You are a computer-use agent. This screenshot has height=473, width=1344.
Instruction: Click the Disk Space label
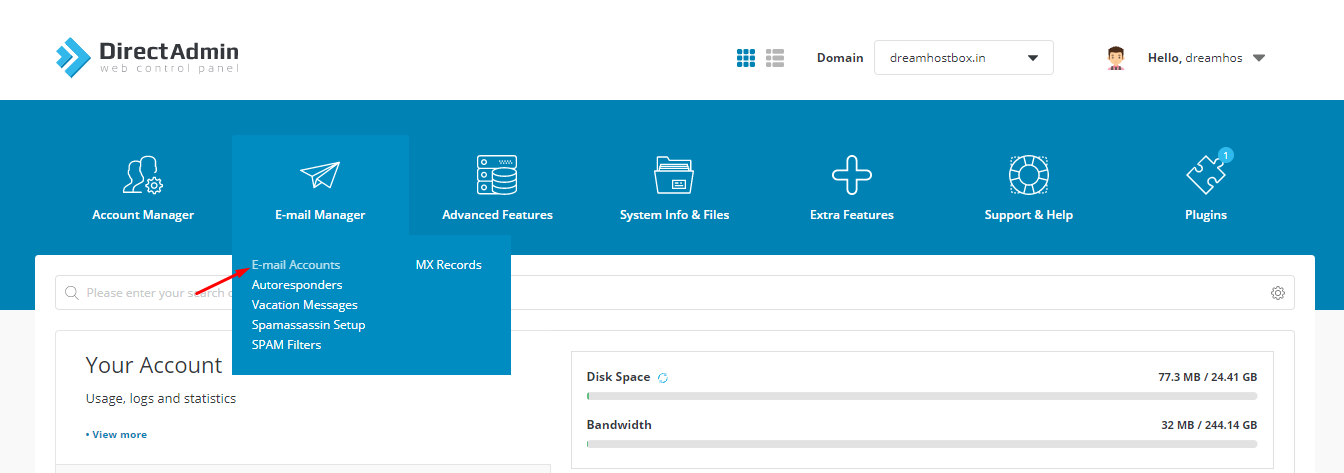618,377
